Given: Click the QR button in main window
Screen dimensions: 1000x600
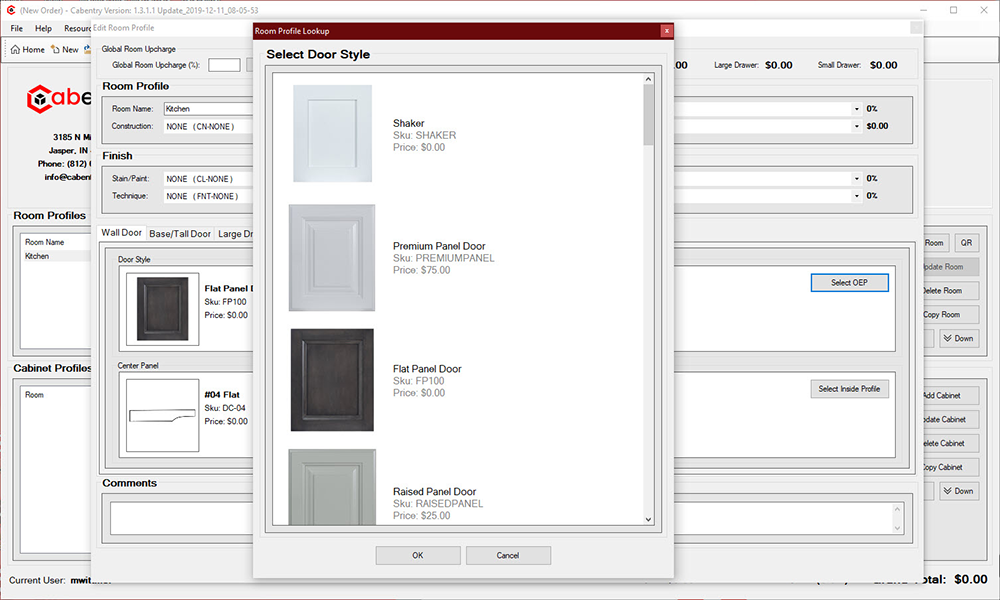Looking at the screenshot, I should tap(966, 243).
